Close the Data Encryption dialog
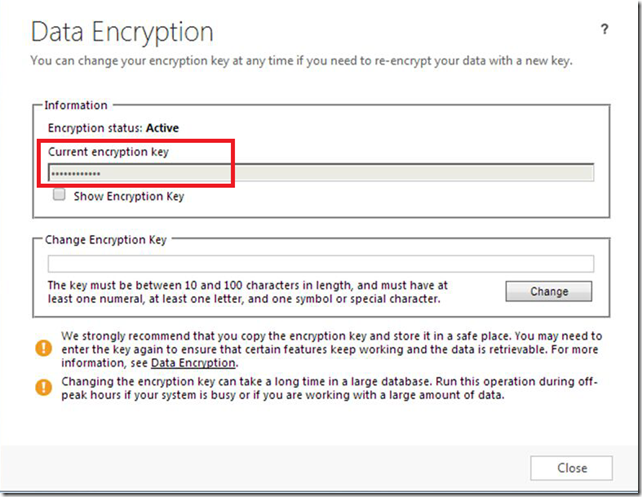This screenshot has width=642, height=497. (x=572, y=468)
